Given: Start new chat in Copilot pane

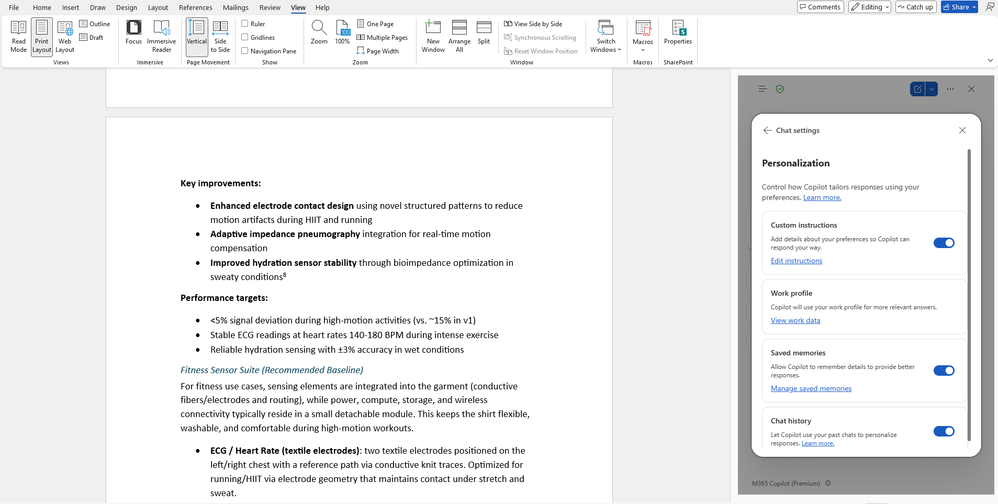Looking at the screenshot, I should (917, 89).
